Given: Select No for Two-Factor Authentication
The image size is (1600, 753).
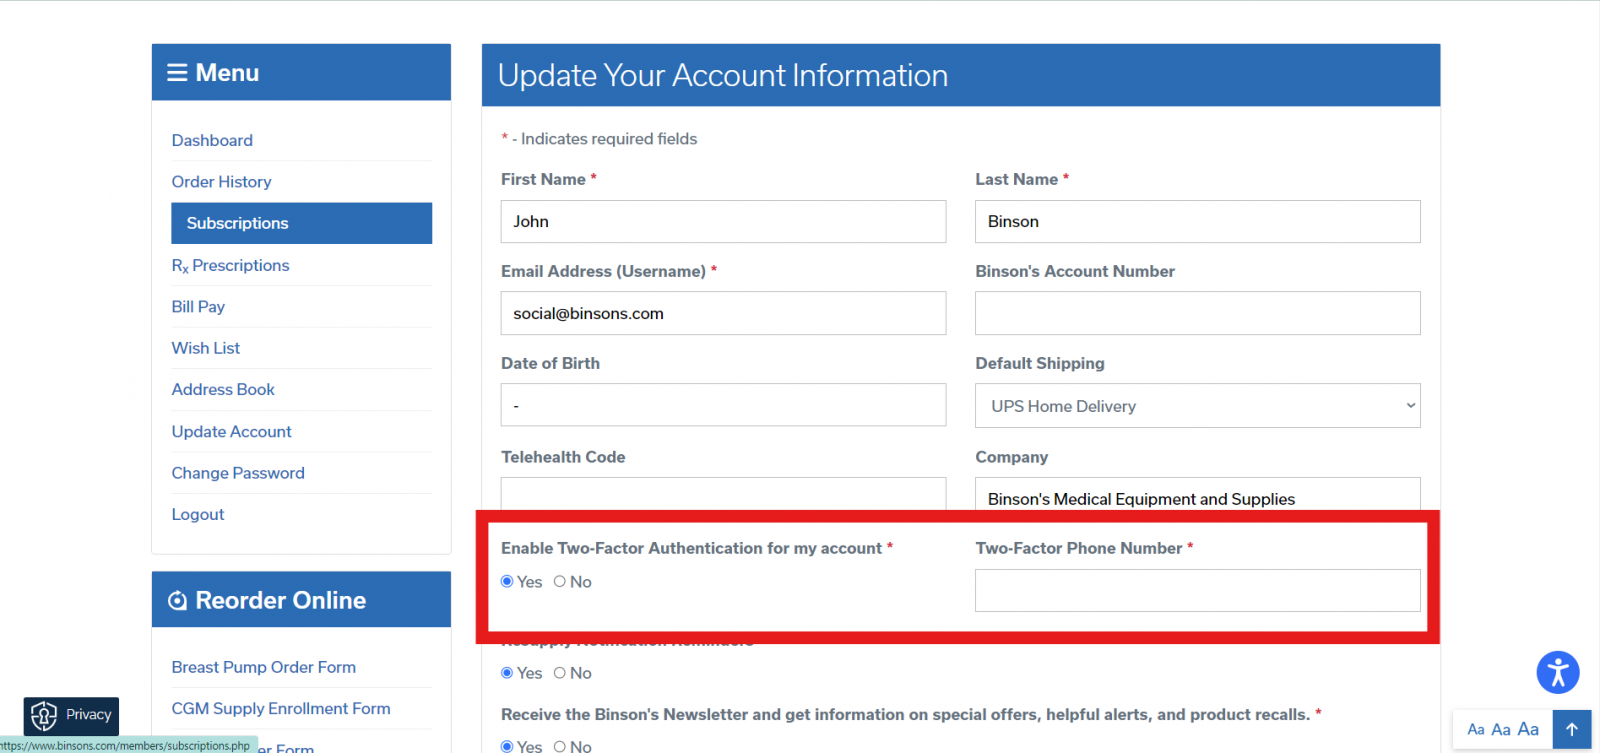Looking at the screenshot, I should pos(560,581).
